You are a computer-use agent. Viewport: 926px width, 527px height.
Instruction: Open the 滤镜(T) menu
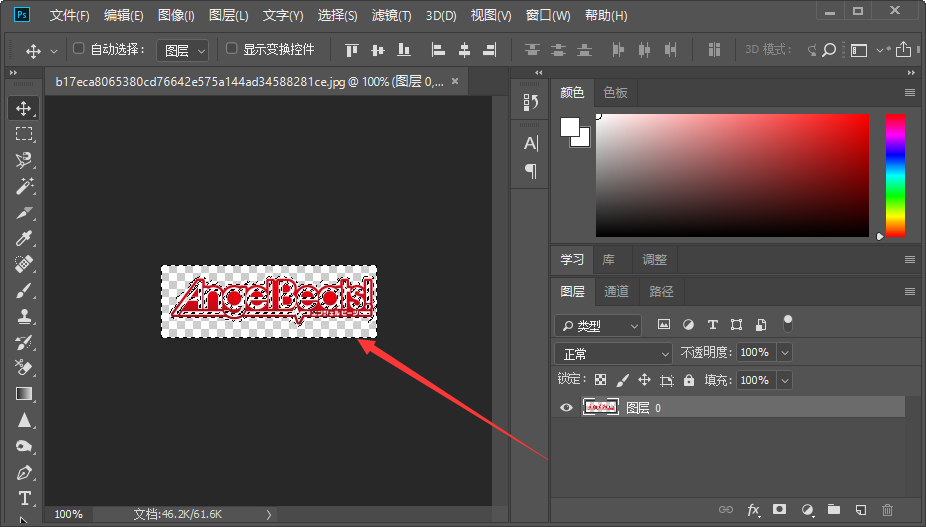tap(391, 16)
